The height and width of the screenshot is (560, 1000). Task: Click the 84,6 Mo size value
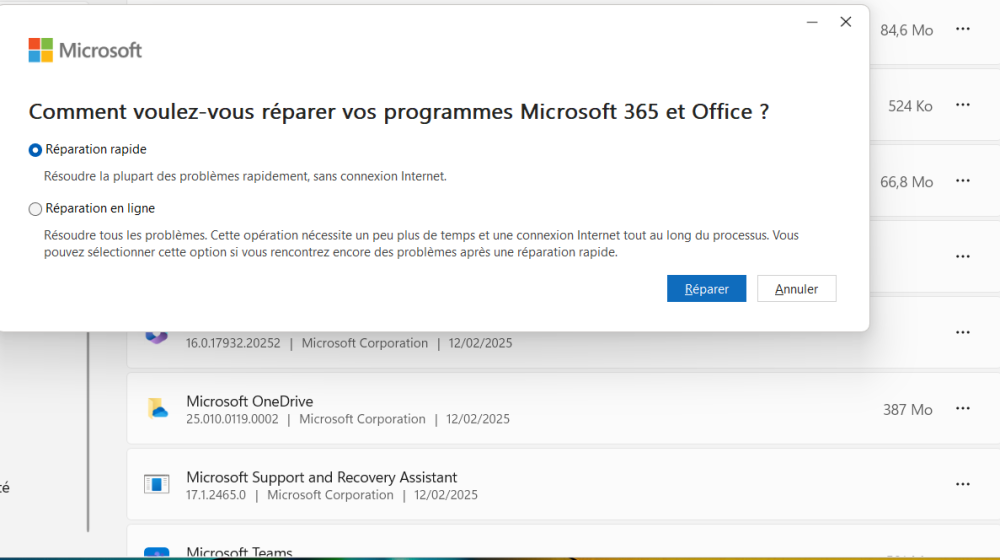[906, 30]
